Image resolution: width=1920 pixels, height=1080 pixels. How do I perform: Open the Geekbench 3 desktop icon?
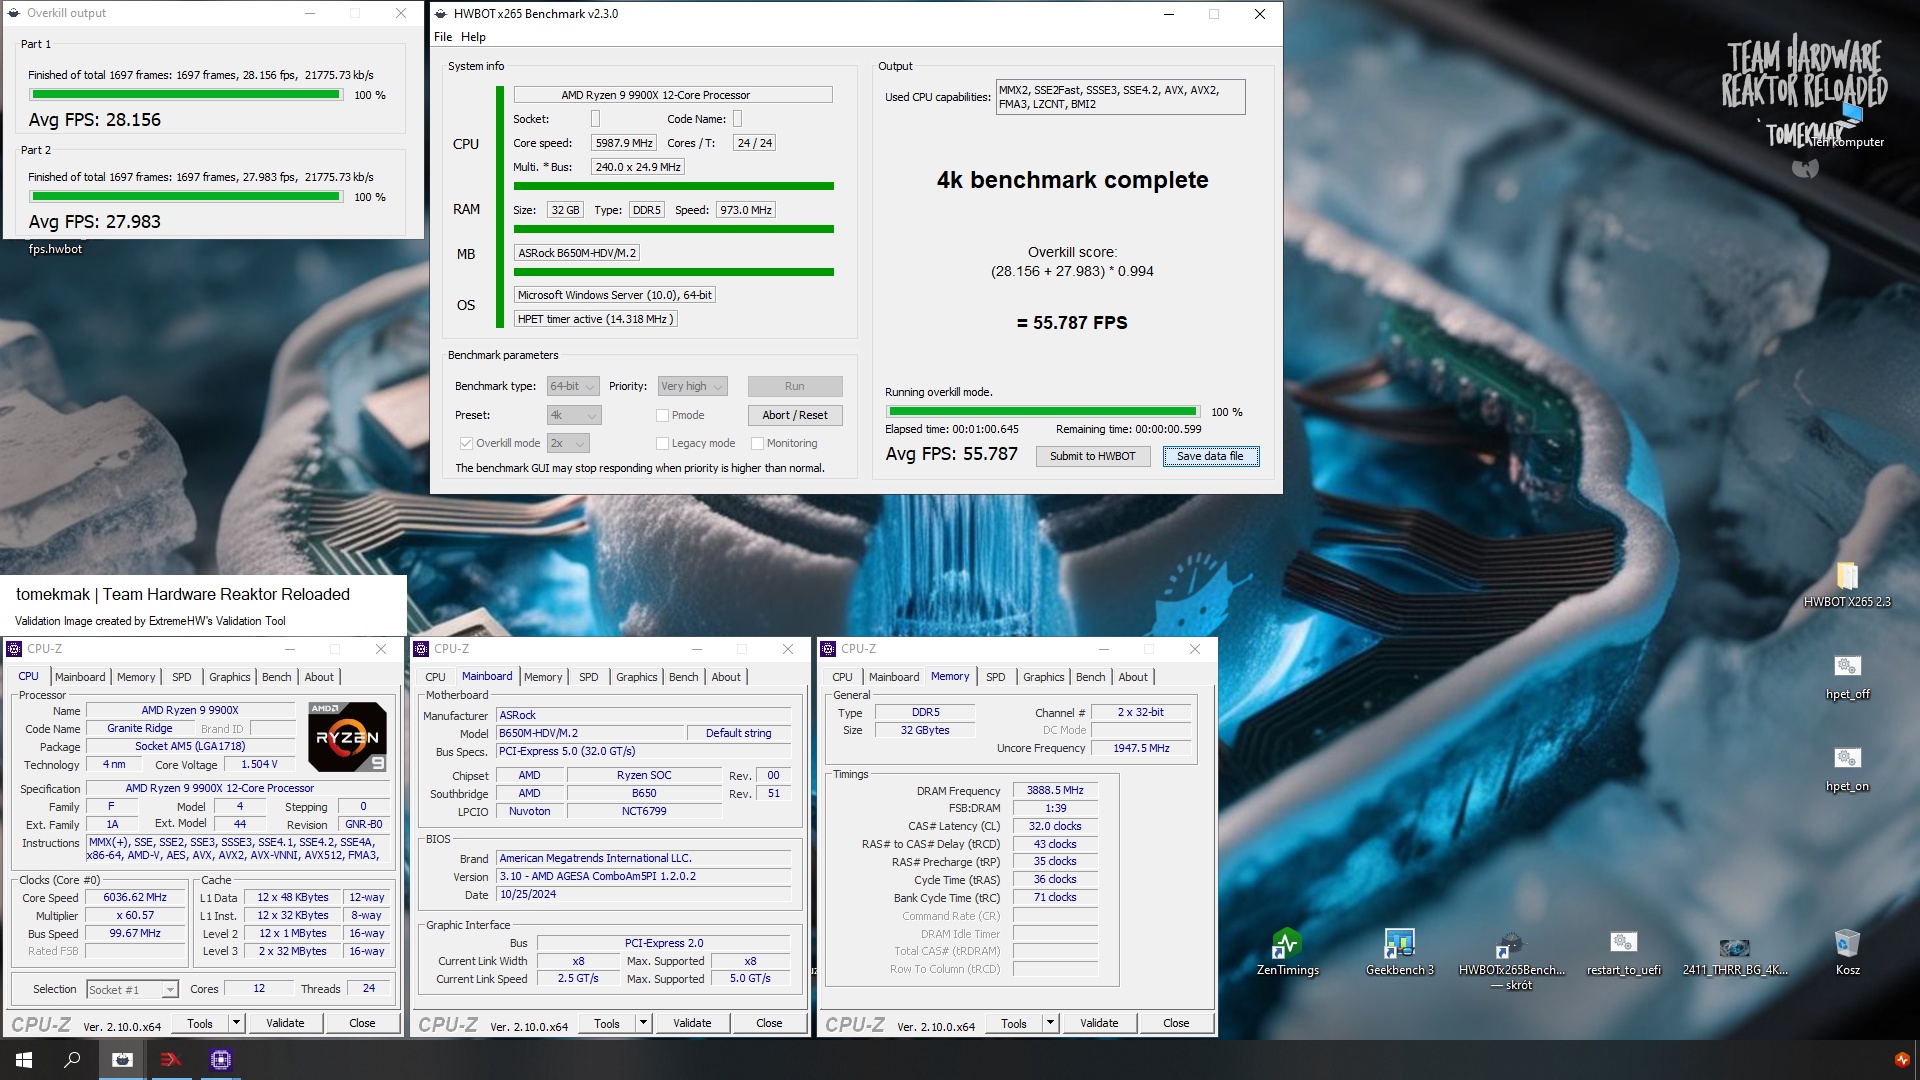(x=1399, y=952)
